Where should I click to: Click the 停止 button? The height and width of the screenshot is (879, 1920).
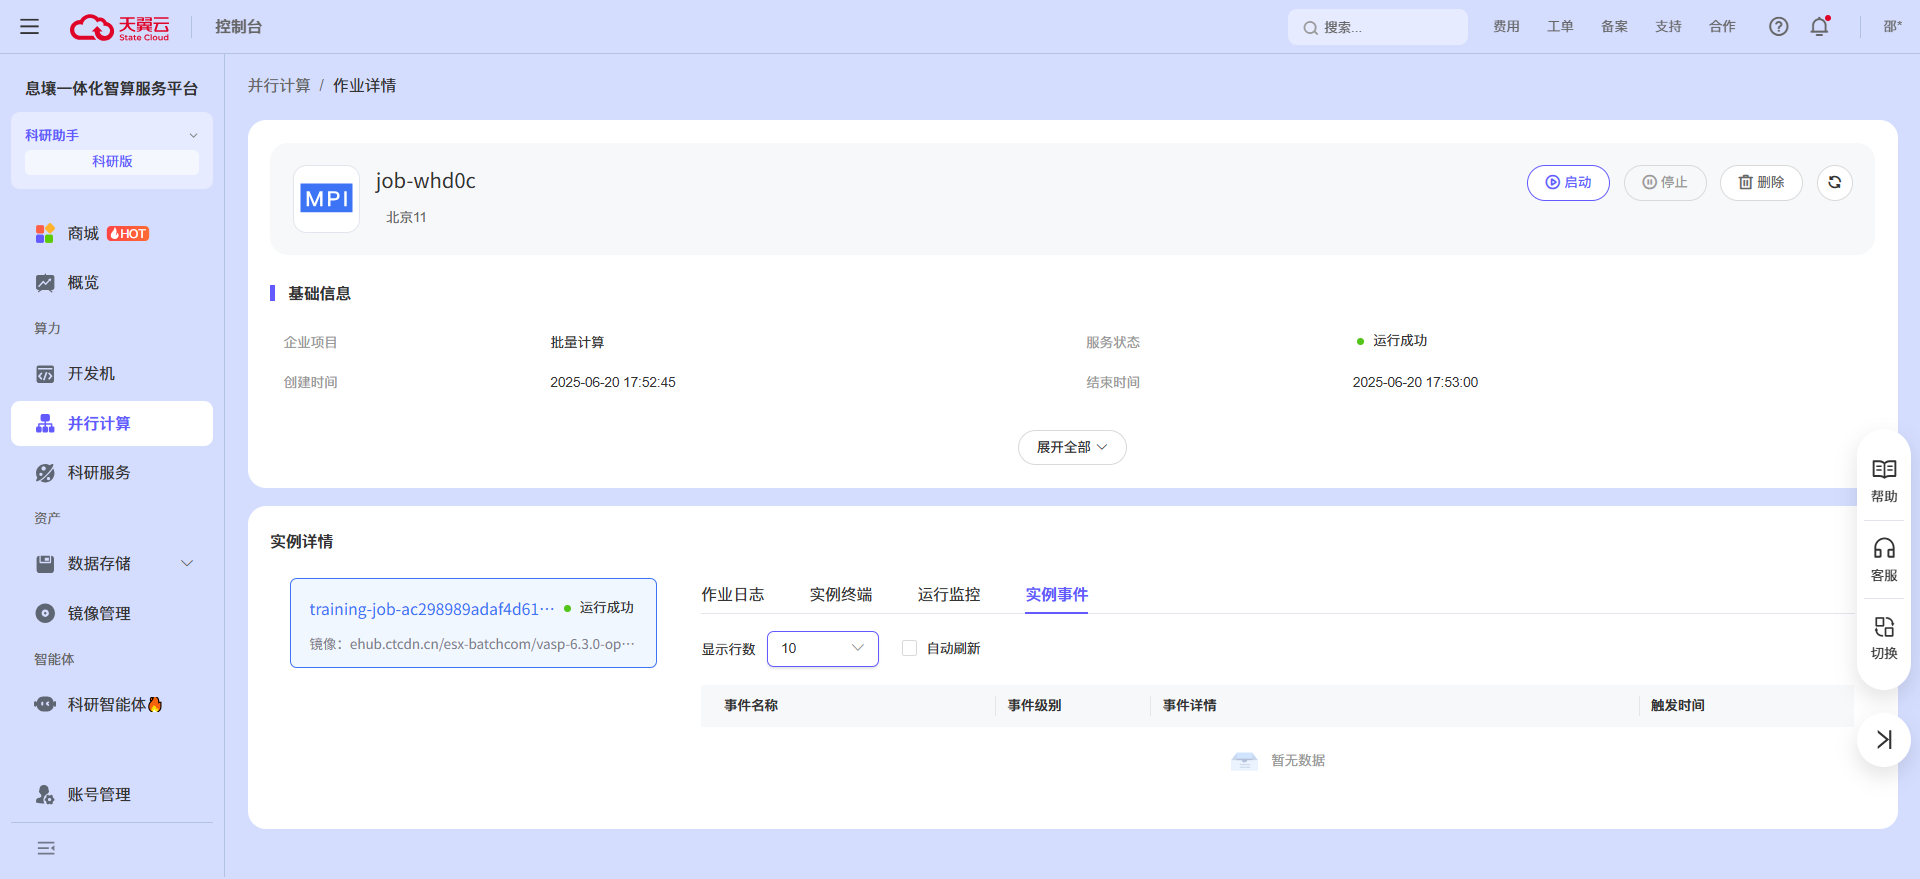click(1665, 183)
